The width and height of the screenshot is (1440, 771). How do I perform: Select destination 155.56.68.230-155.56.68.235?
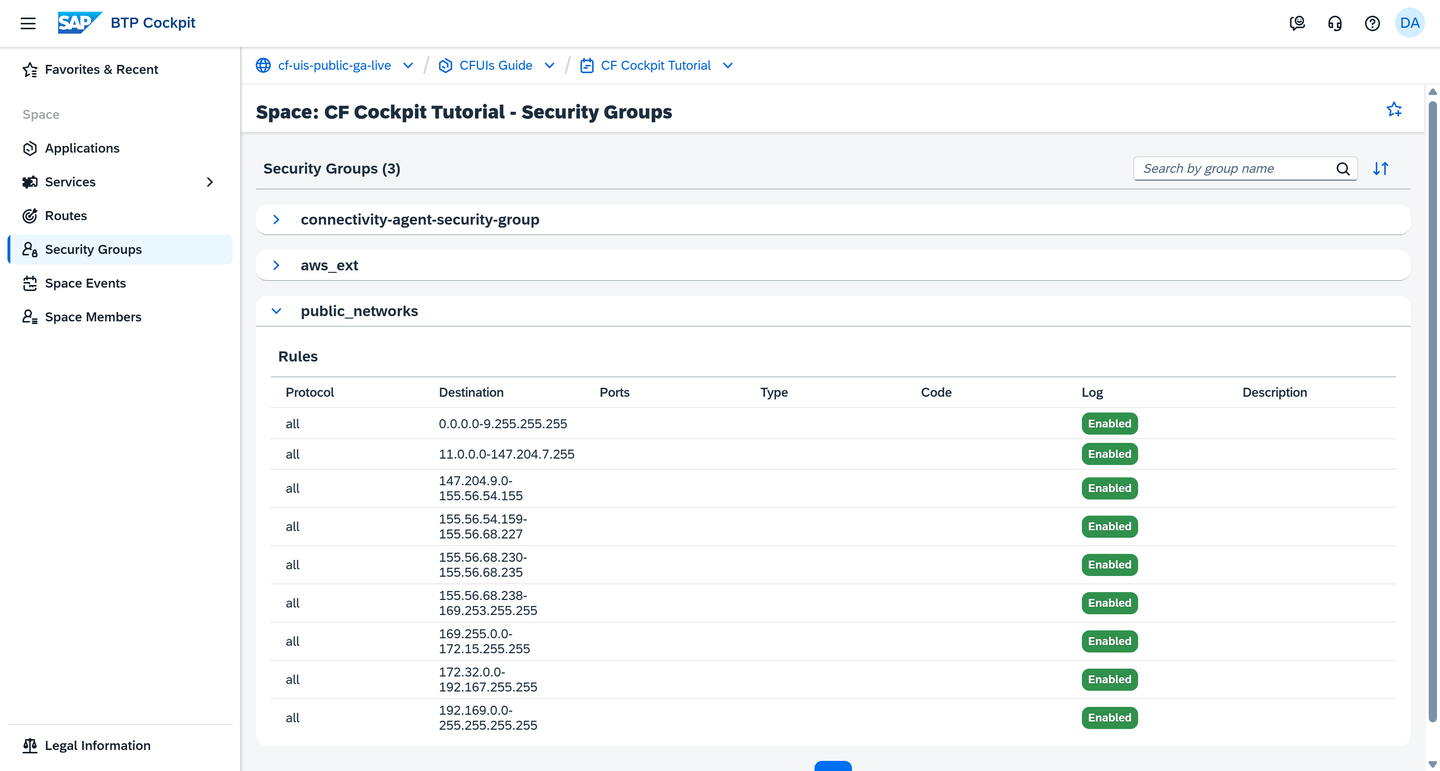(x=483, y=565)
